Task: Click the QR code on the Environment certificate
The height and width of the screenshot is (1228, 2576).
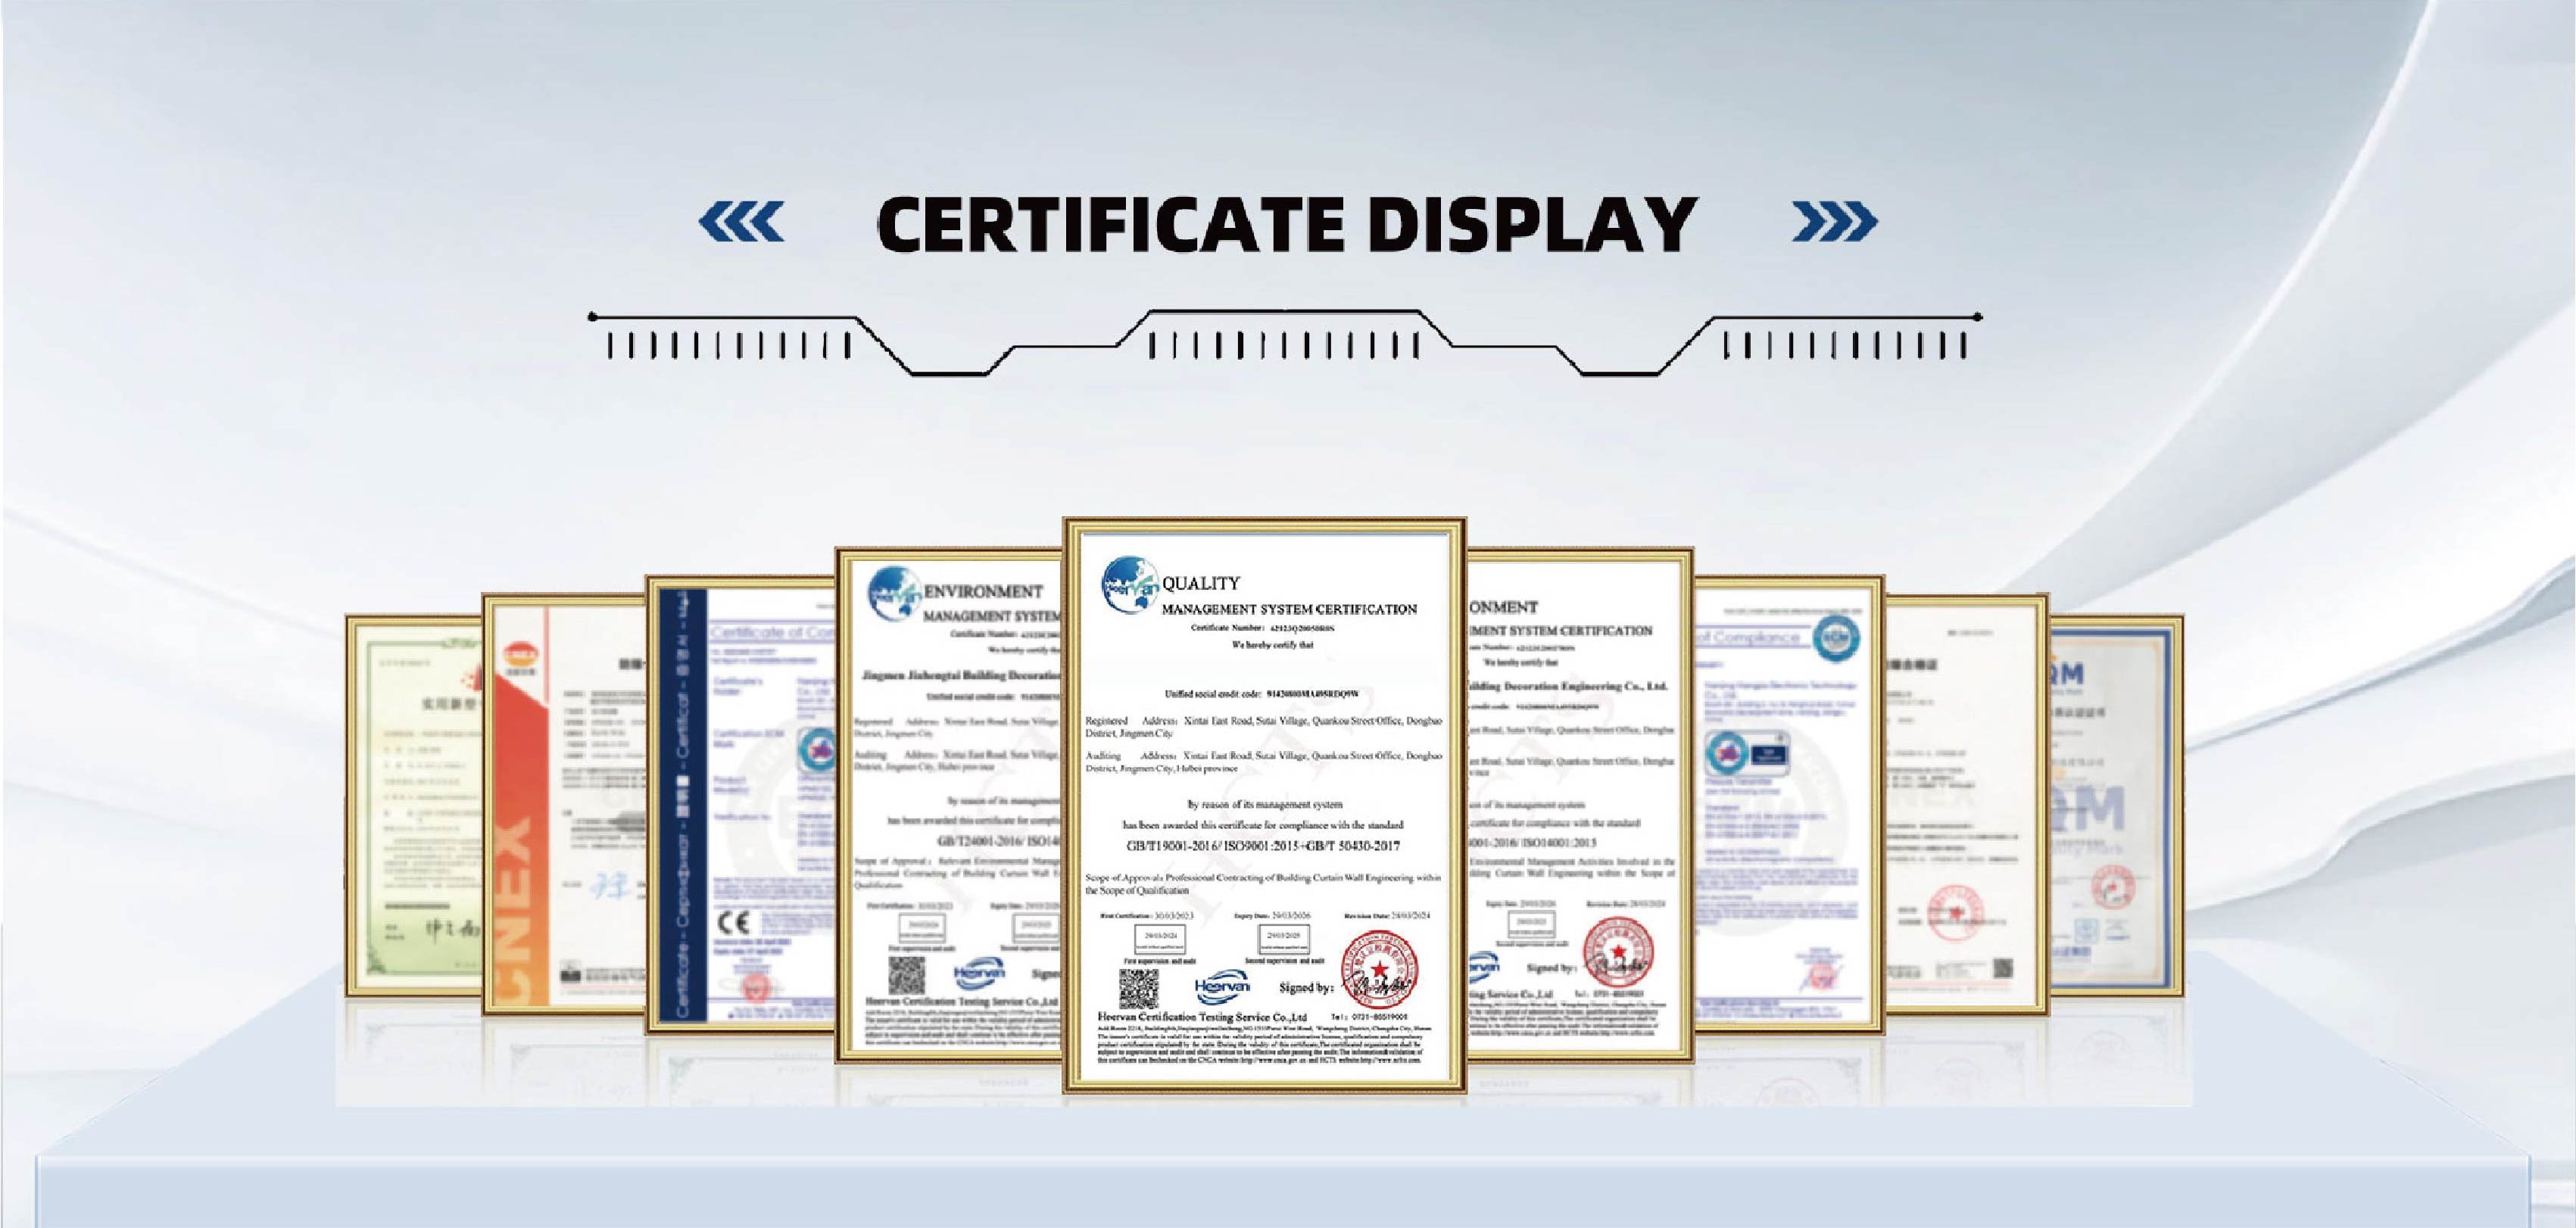Action: (x=906, y=975)
